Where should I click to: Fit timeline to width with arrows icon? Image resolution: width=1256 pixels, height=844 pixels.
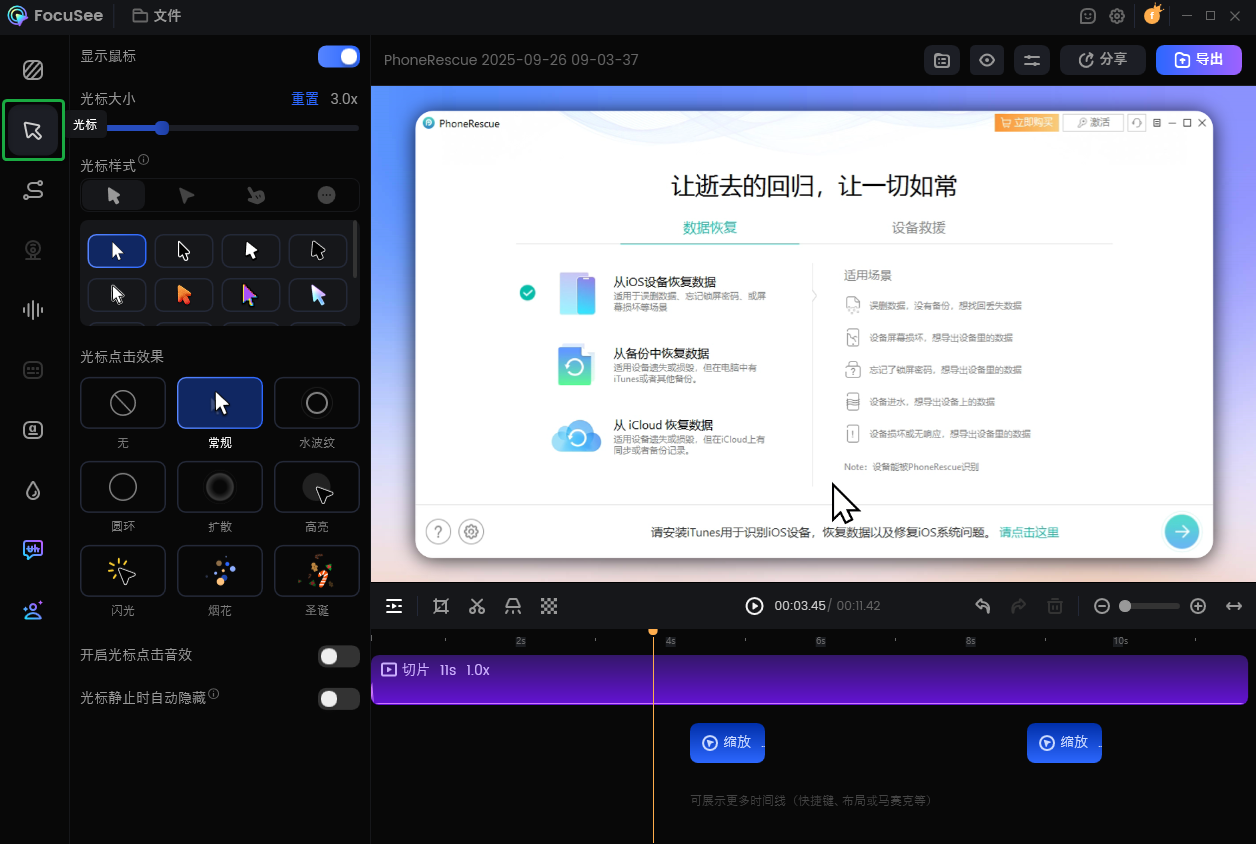(1234, 606)
